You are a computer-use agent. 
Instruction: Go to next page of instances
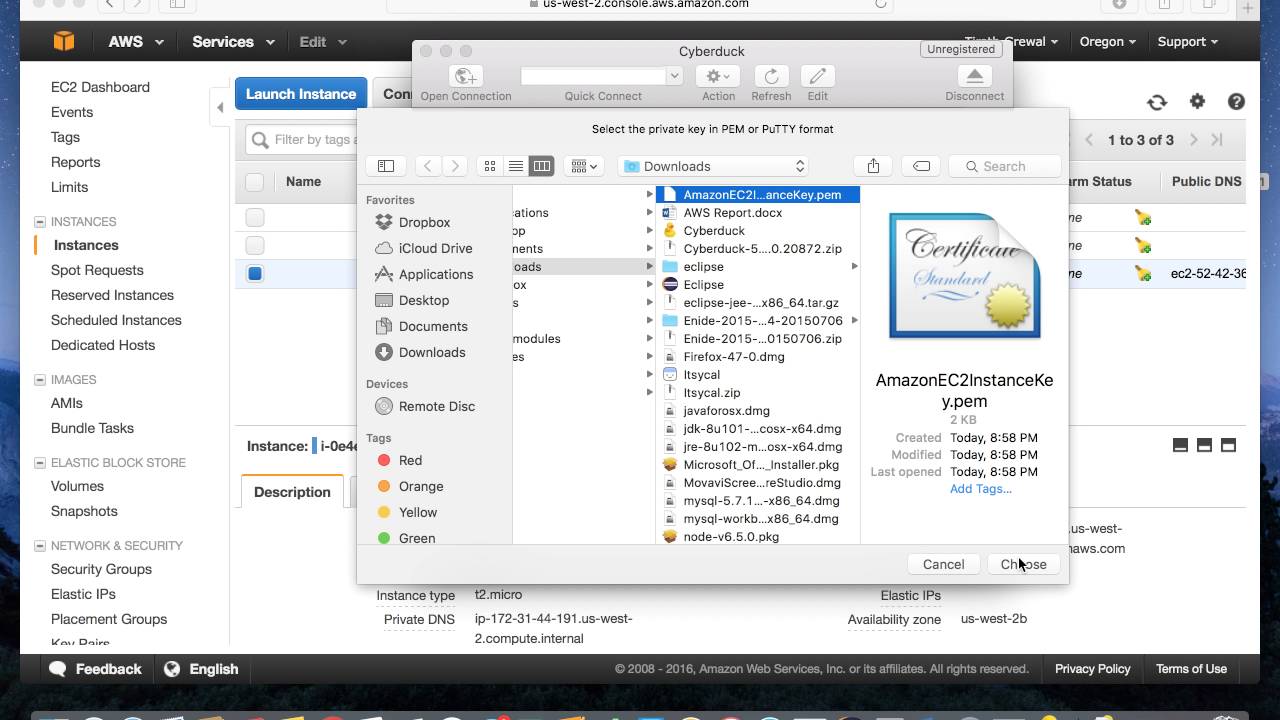click(x=1194, y=140)
